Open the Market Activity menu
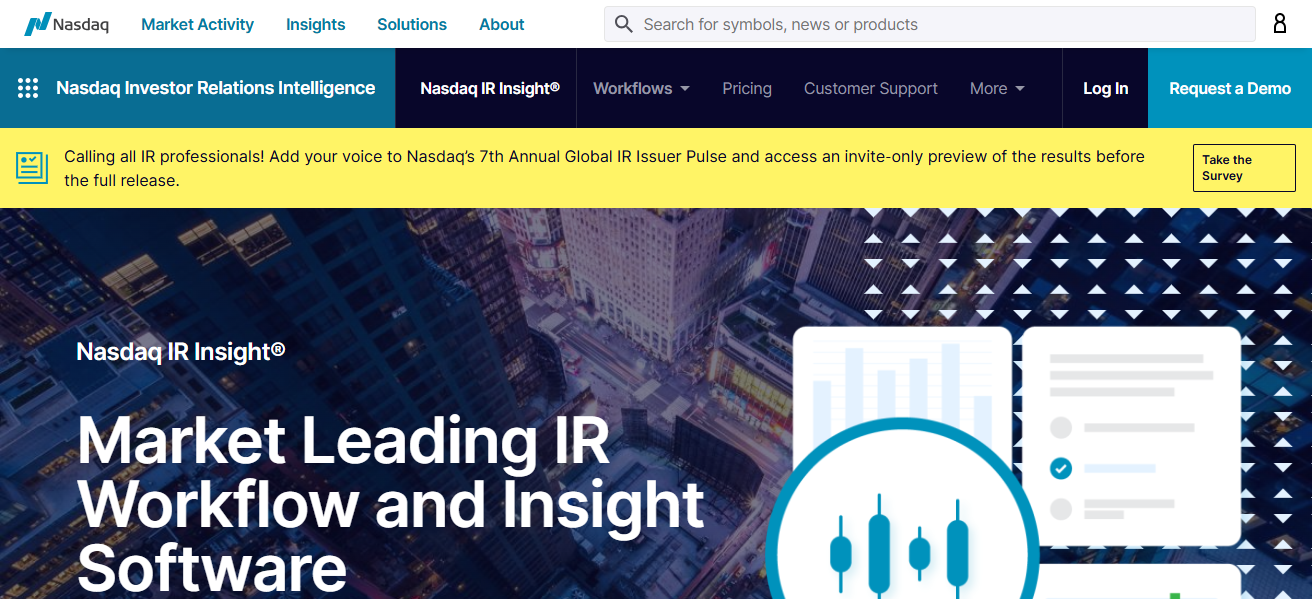Image resolution: width=1312 pixels, height=599 pixels. coord(197,24)
